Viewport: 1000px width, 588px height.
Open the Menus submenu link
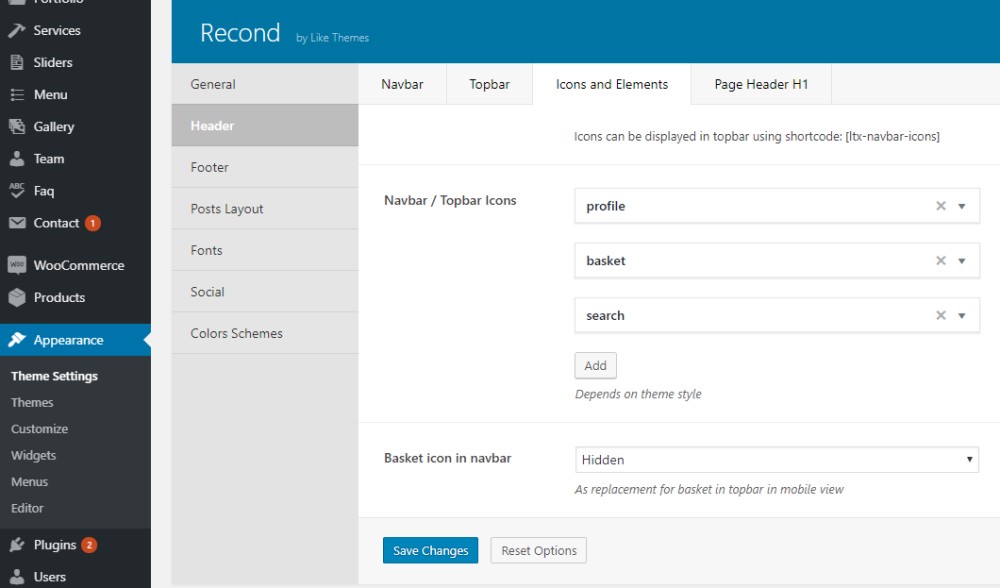click(x=29, y=481)
